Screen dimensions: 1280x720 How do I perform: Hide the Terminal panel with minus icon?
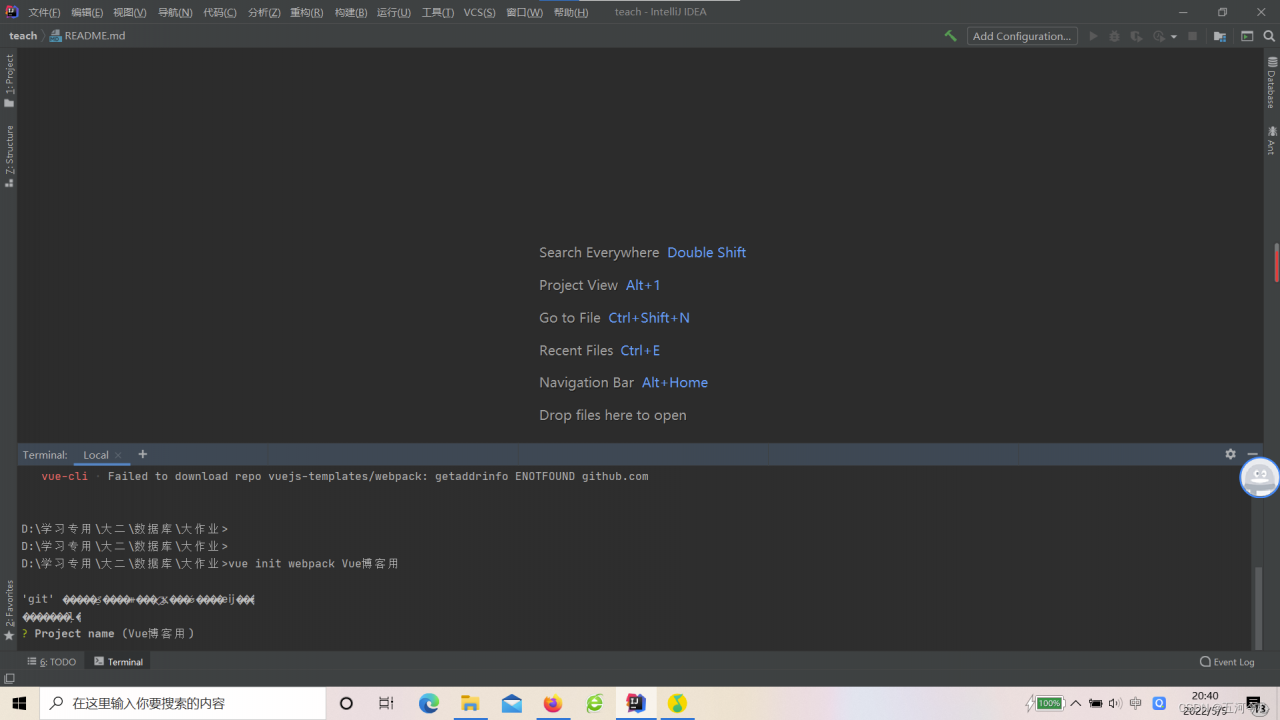pyautogui.click(x=1252, y=454)
